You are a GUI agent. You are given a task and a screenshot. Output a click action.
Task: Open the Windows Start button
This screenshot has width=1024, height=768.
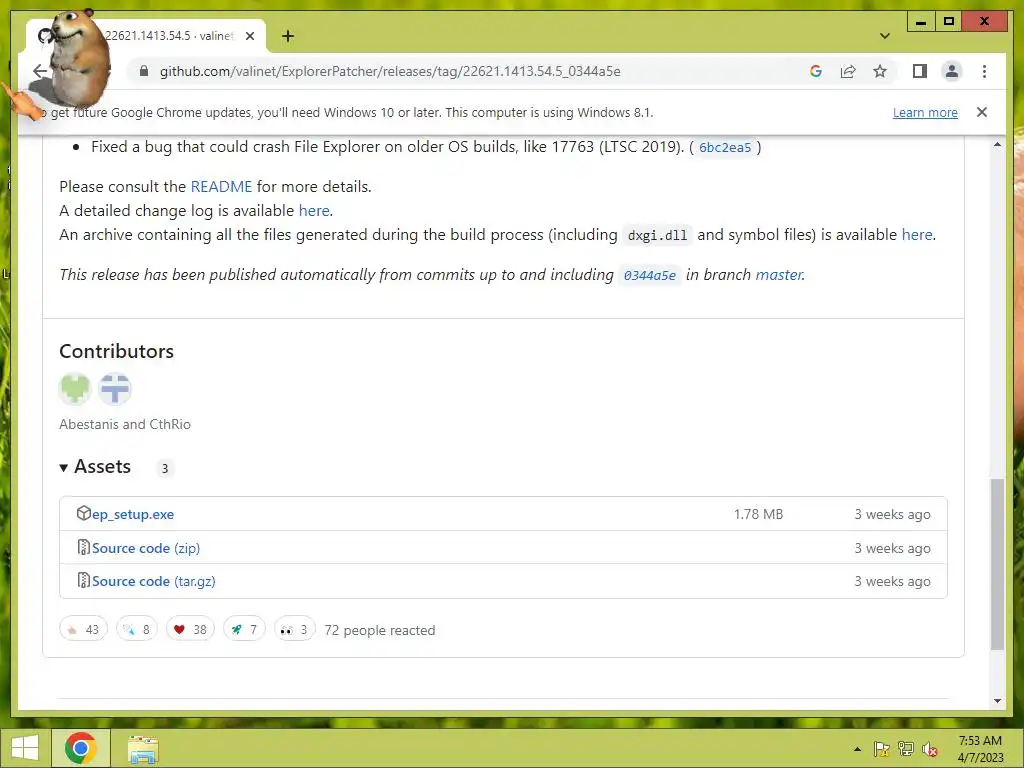24,748
